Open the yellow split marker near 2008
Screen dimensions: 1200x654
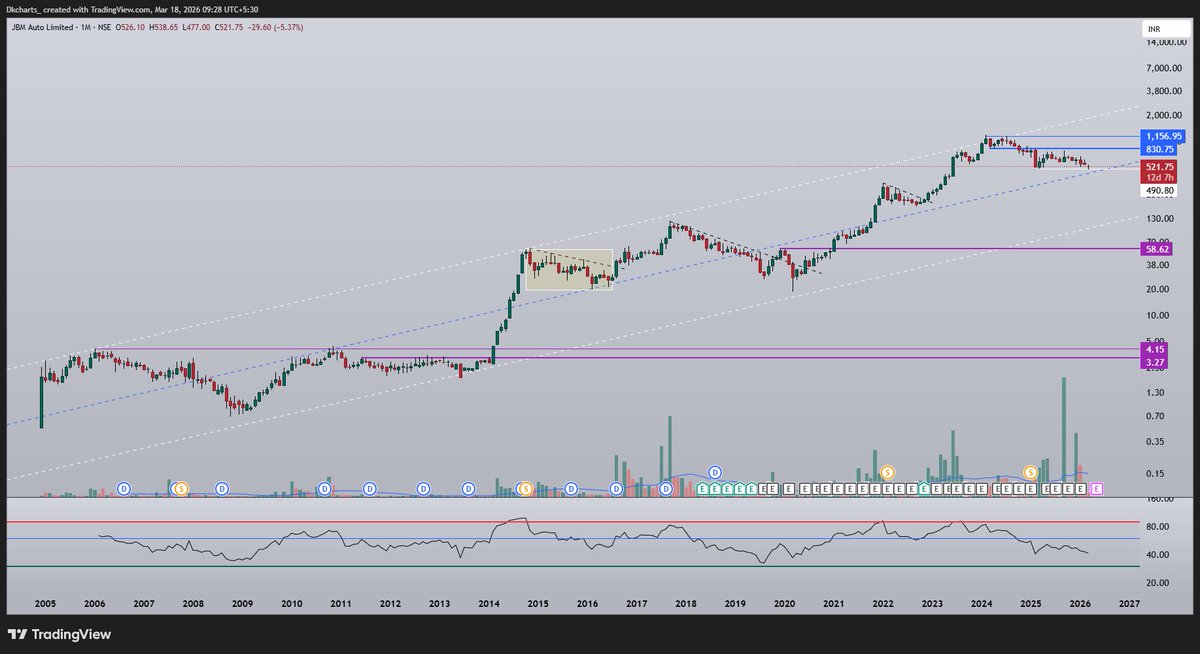[181, 489]
